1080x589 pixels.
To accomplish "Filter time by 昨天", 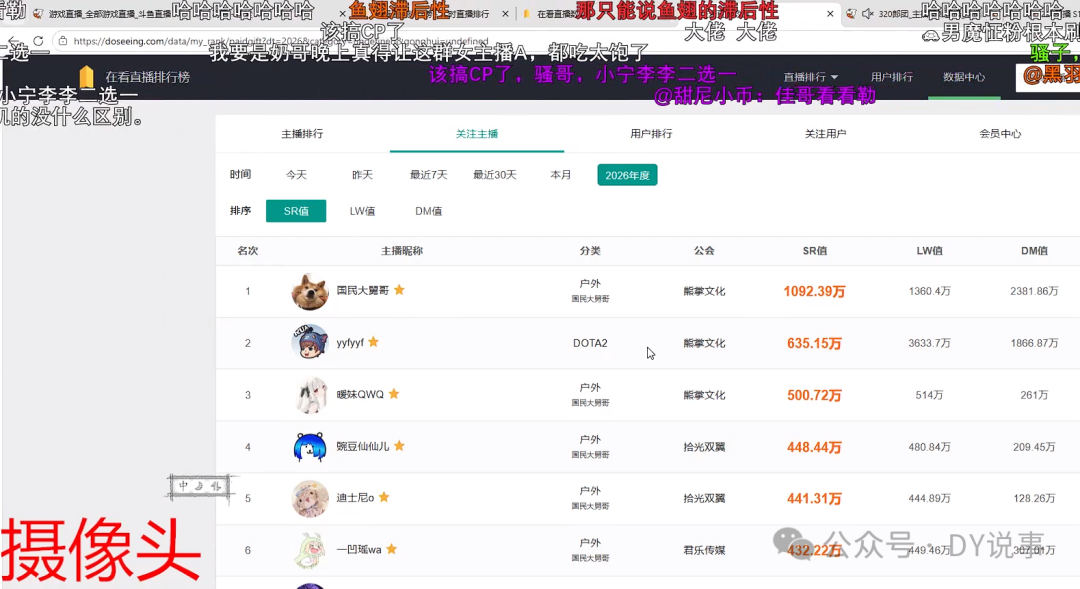I will coord(362,175).
